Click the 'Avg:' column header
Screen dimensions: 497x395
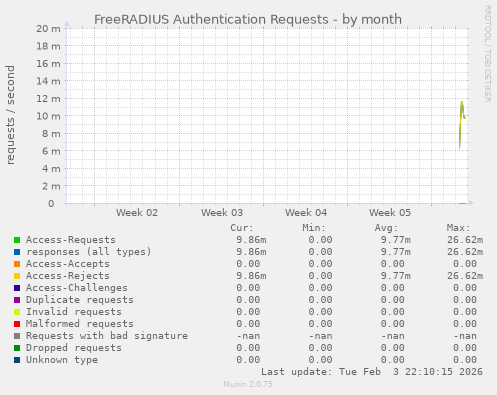pyautogui.click(x=386, y=228)
